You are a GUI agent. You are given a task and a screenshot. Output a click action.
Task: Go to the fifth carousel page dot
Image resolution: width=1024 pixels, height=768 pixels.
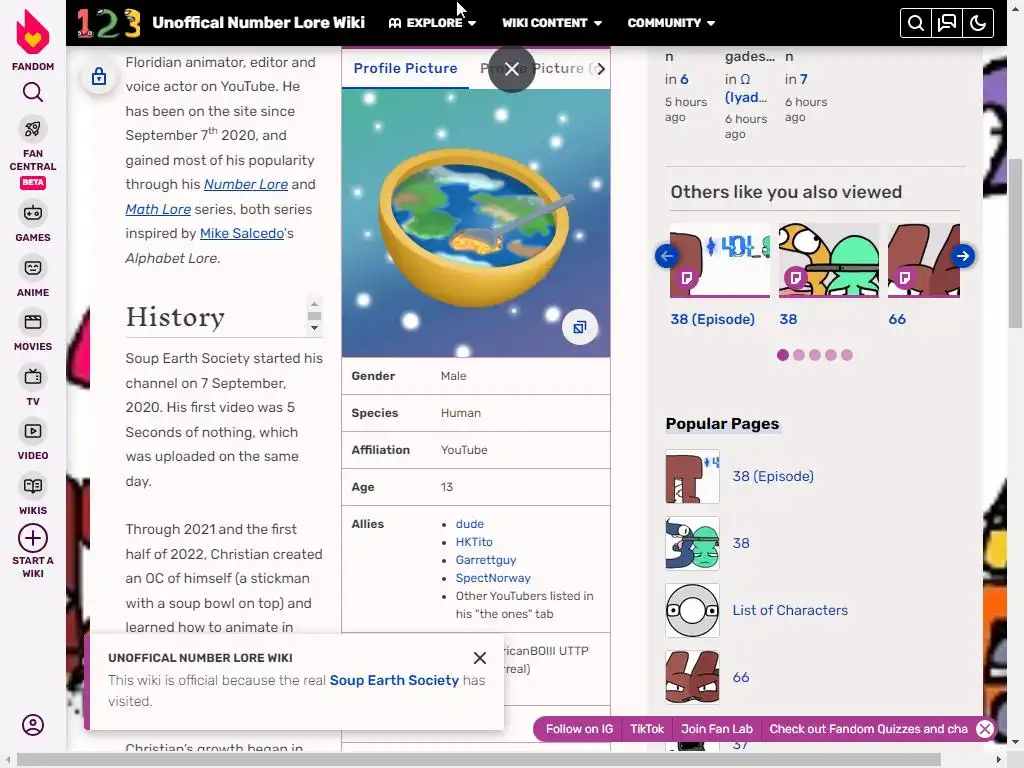click(847, 355)
